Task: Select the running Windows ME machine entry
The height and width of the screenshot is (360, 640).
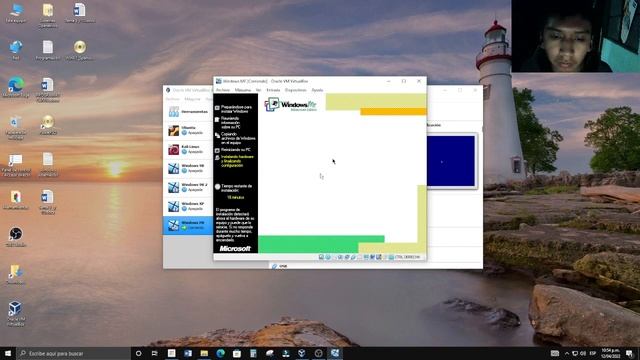Action: click(188, 225)
